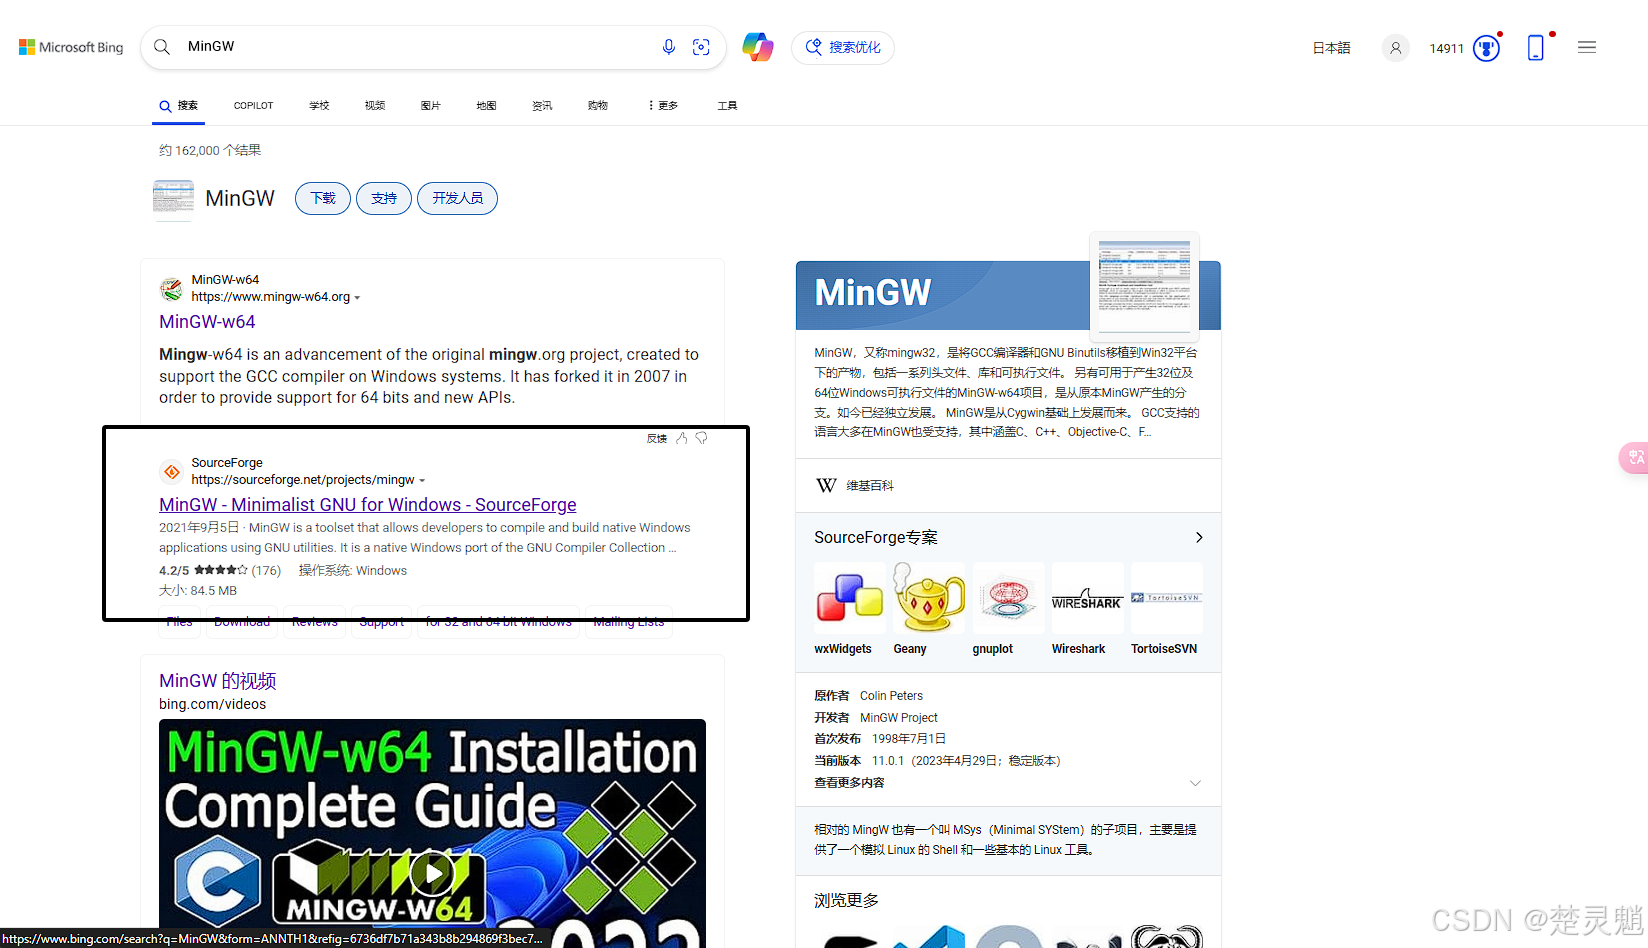The image size is (1648, 948).
Task: Click the Colin Peters author text
Action: [x=891, y=696]
